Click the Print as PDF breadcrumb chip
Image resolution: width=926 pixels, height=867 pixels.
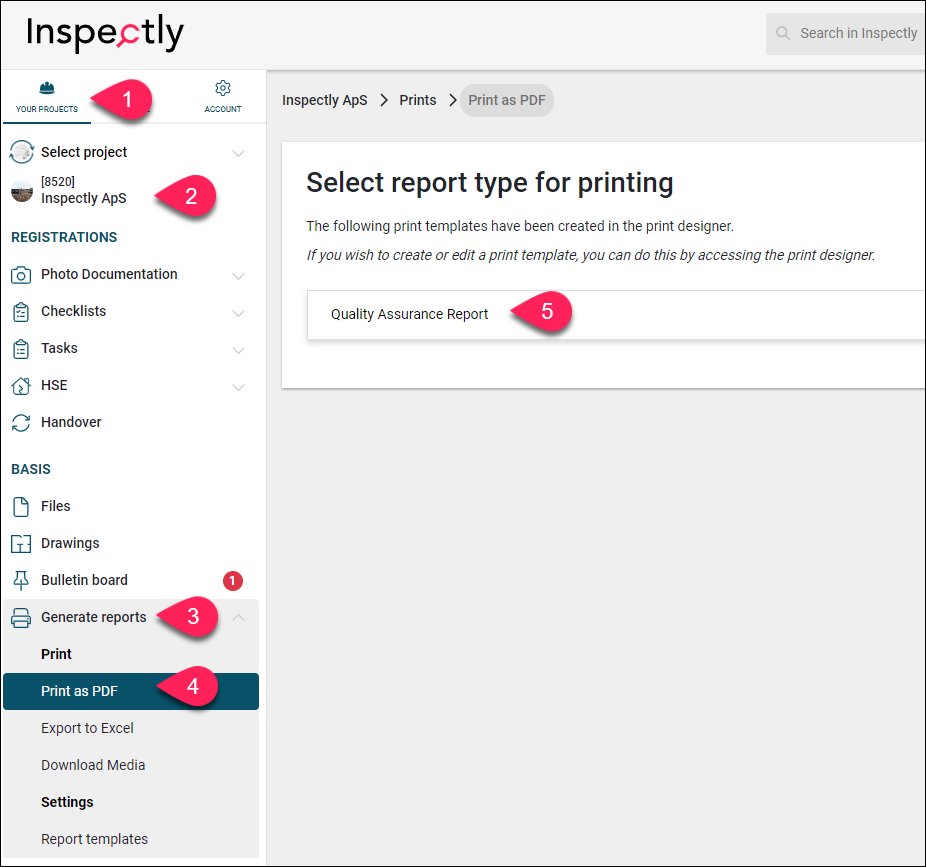[507, 100]
